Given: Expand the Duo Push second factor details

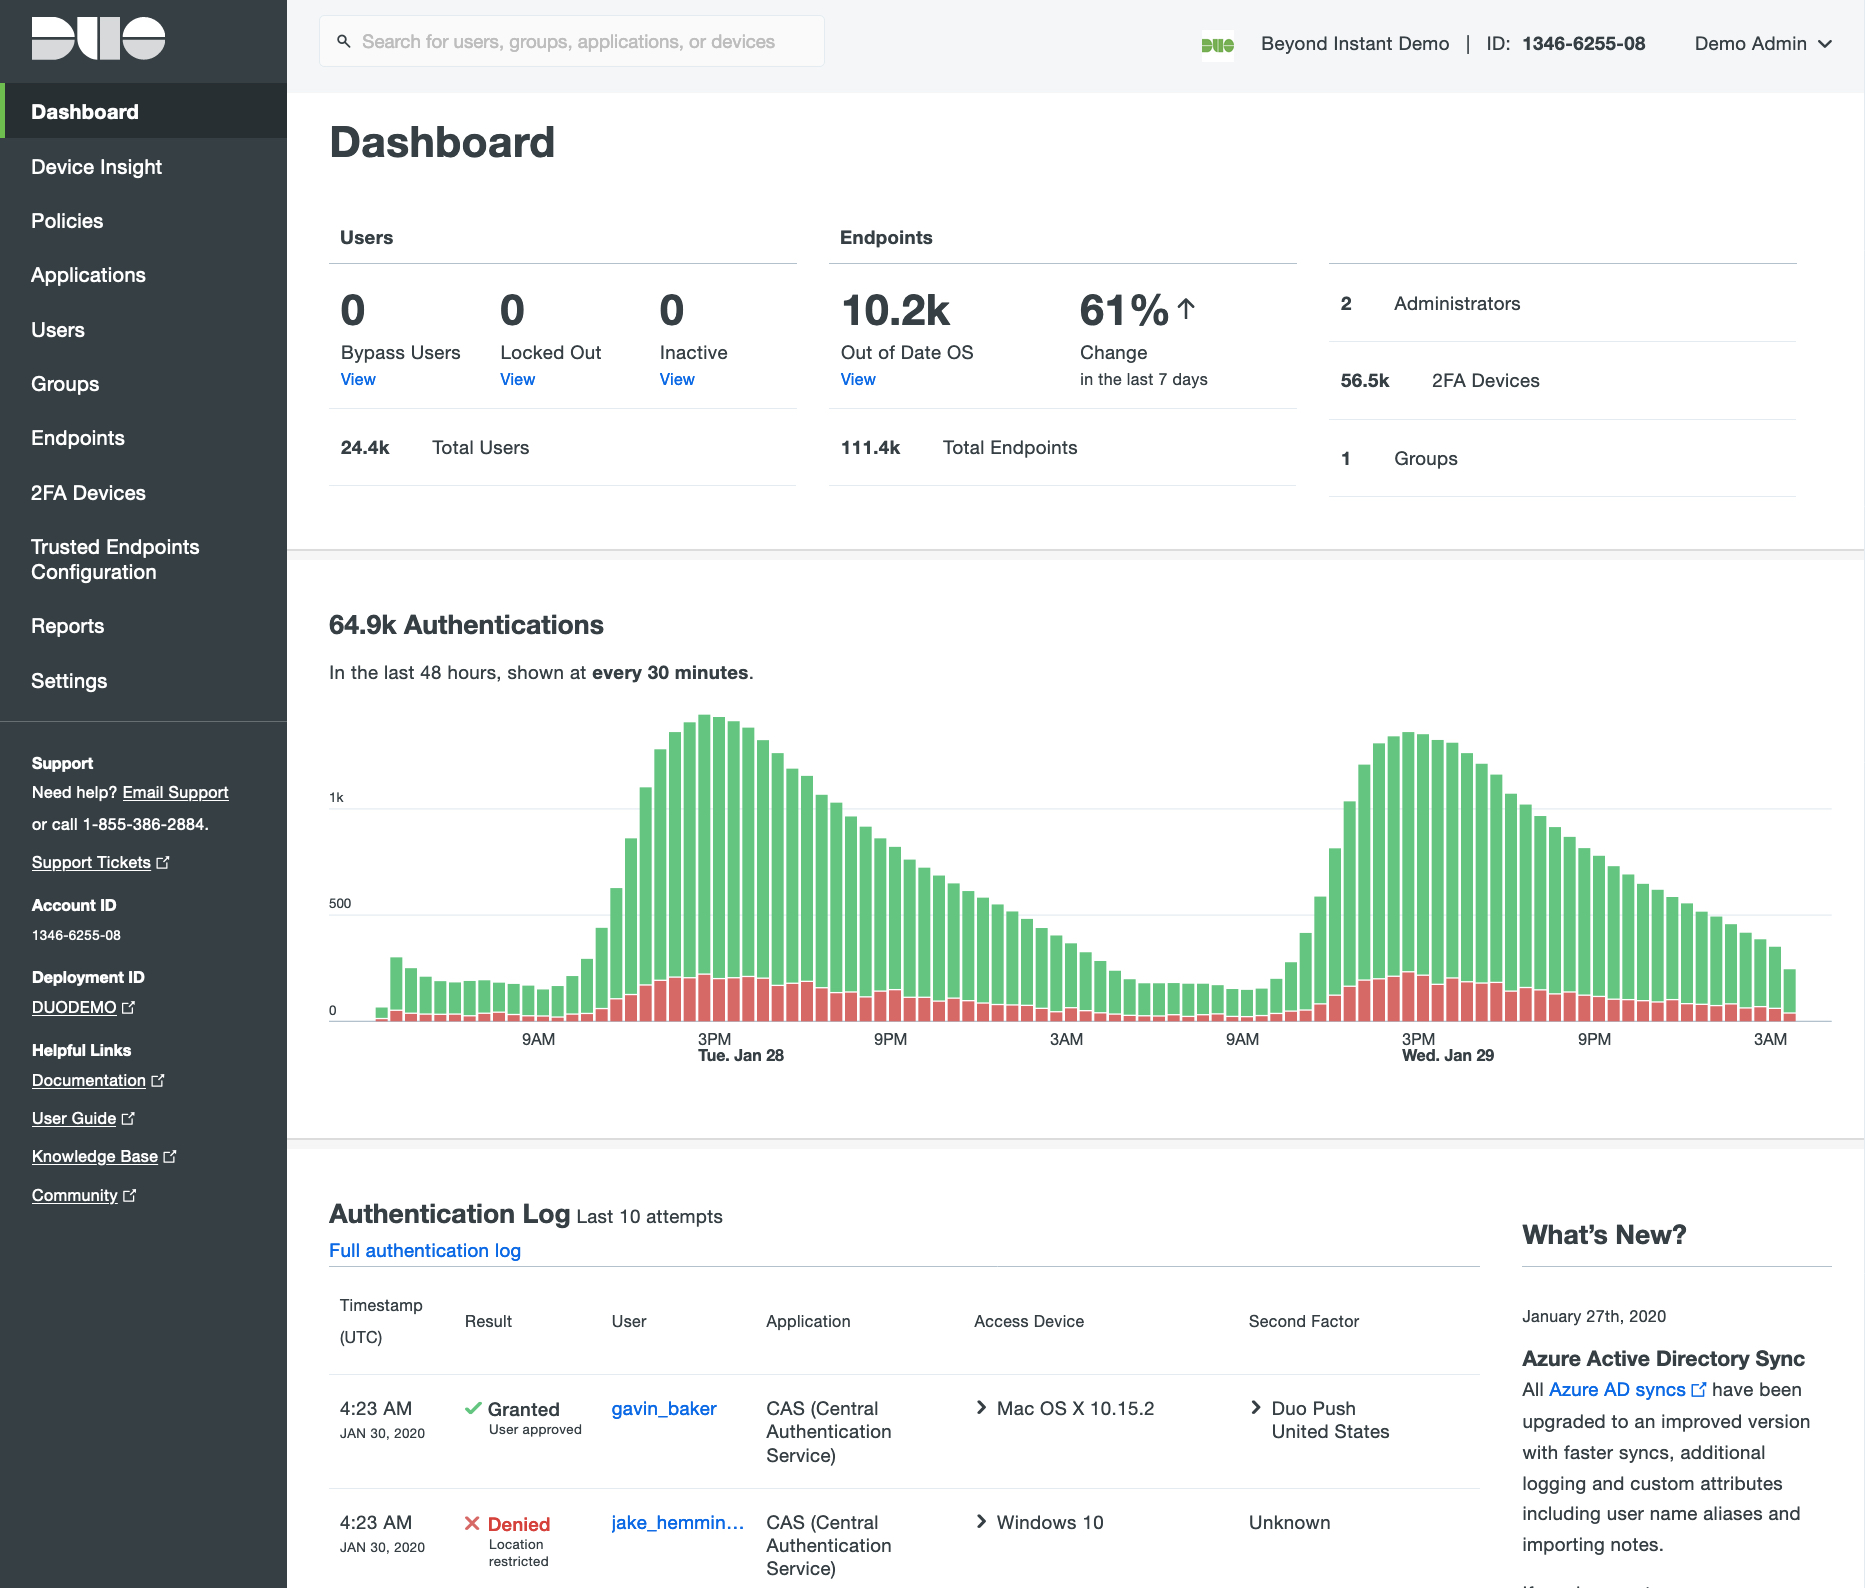Looking at the screenshot, I should [1256, 1408].
